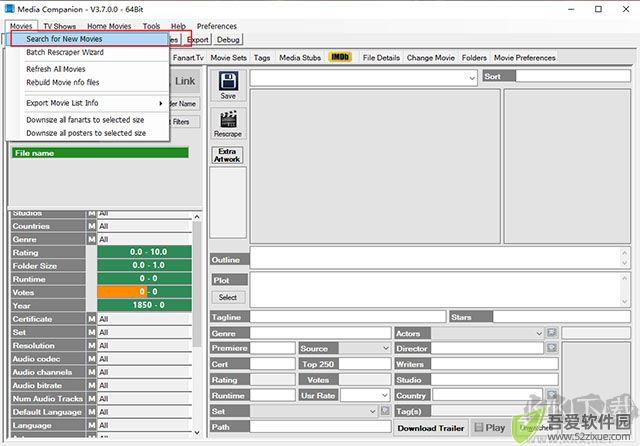Click the Media Companion title bar icon

9,8
